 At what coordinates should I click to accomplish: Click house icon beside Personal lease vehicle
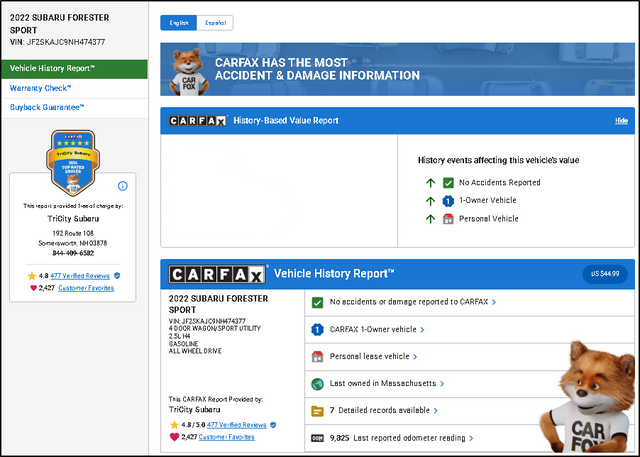coord(317,357)
